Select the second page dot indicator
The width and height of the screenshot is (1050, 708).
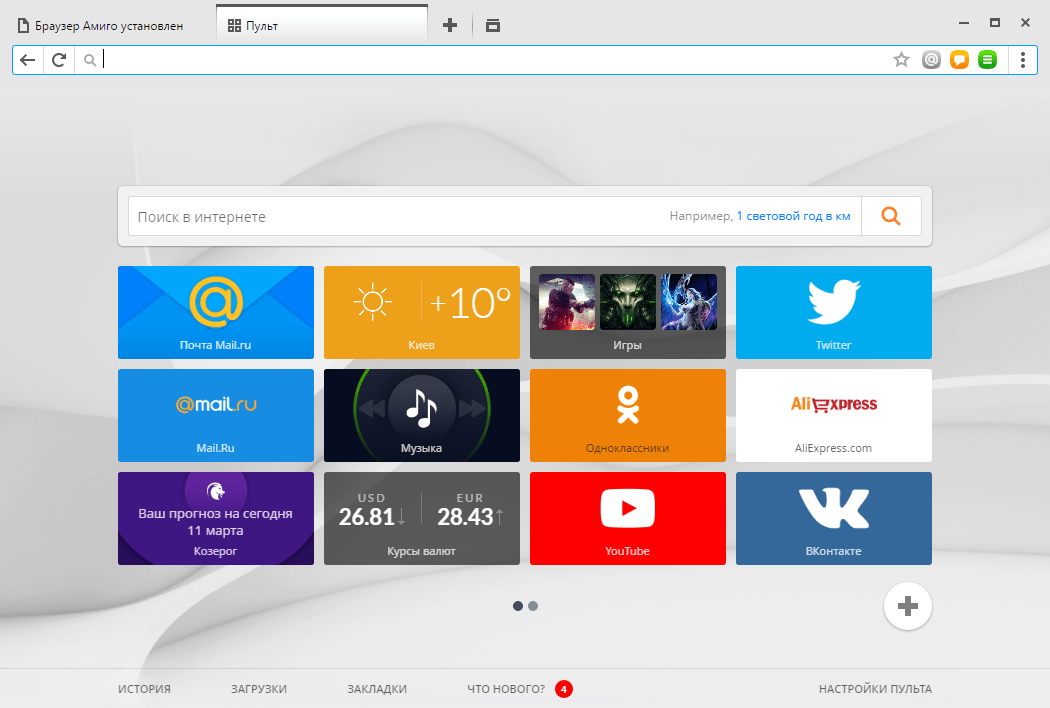(533, 606)
